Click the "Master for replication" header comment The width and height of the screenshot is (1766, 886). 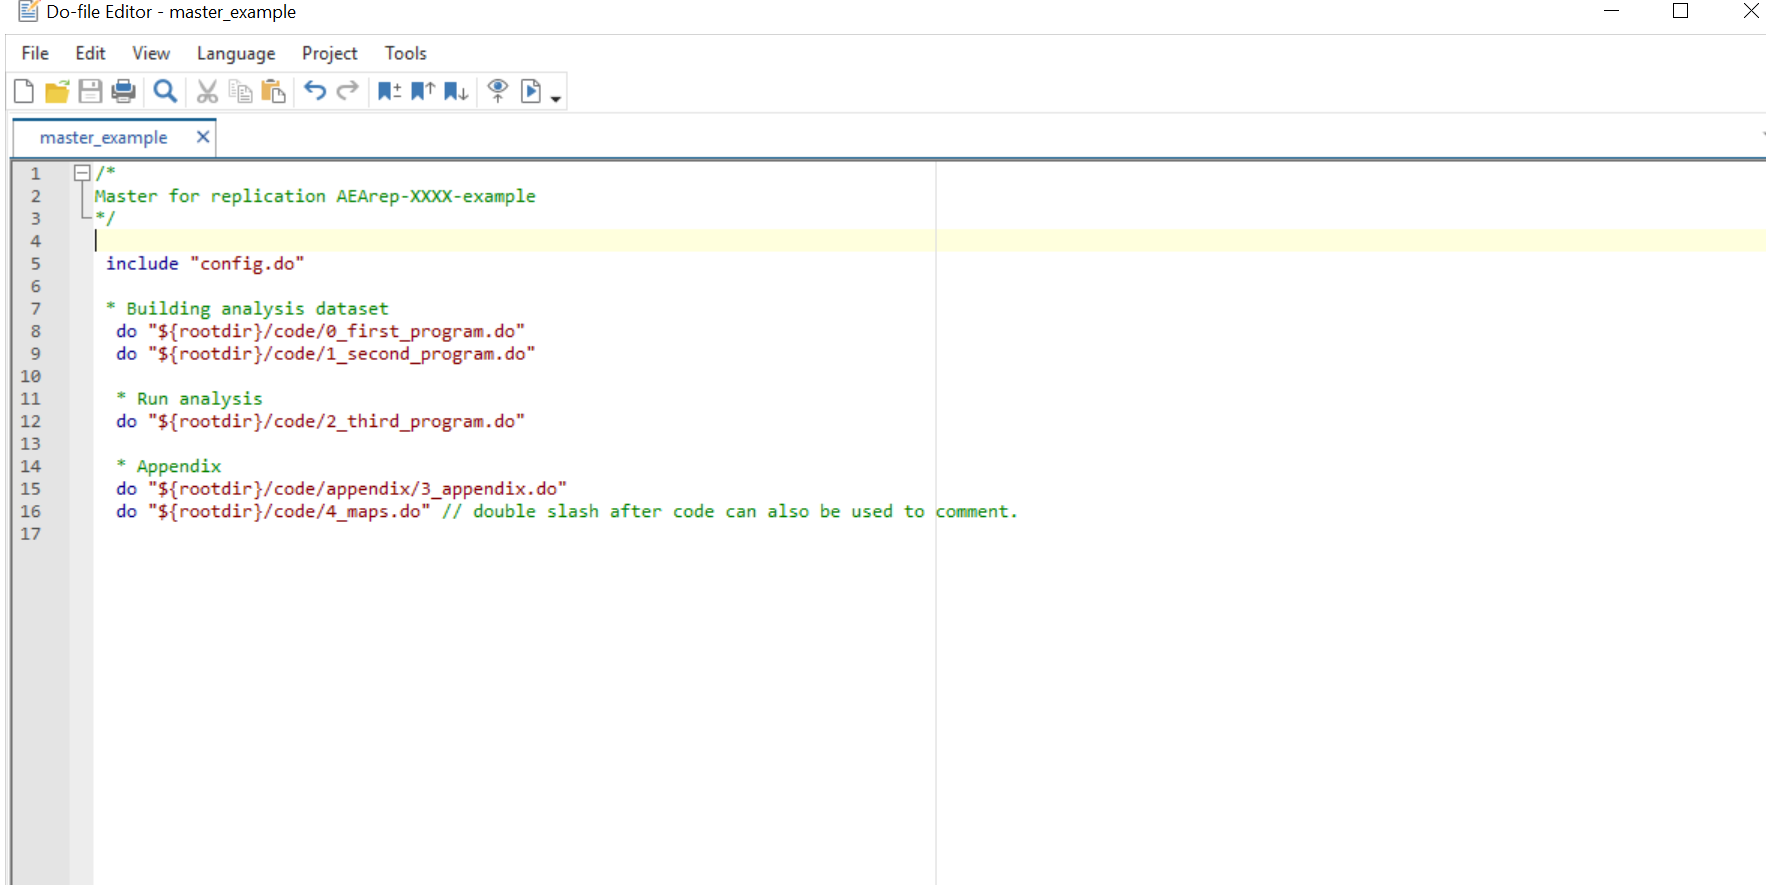pos(315,196)
